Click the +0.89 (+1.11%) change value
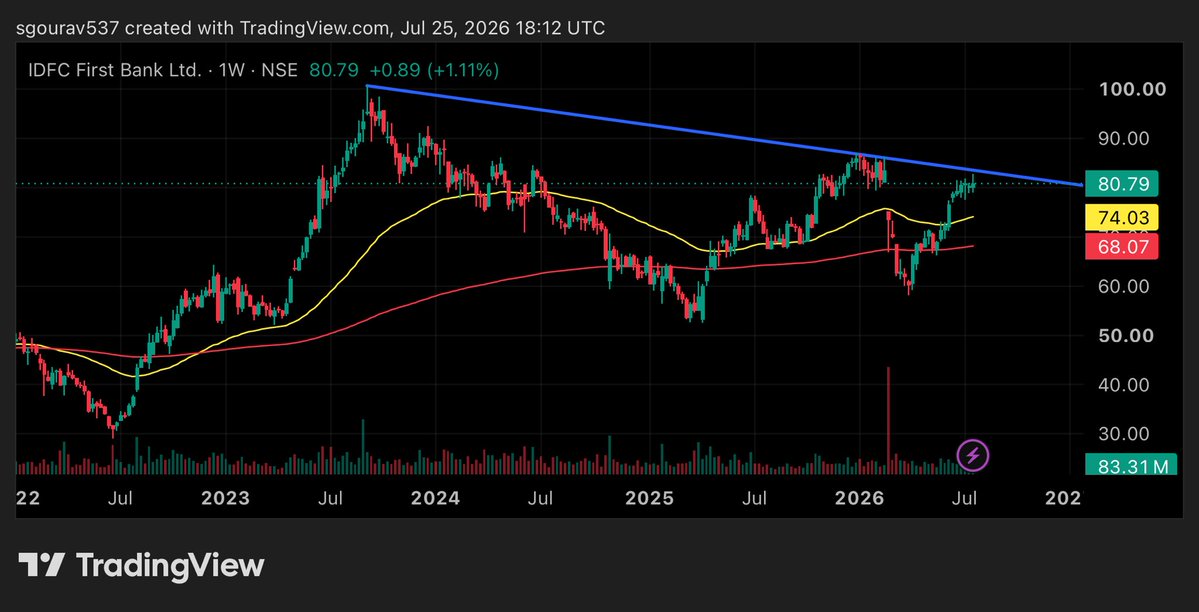The height and width of the screenshot is (612, 1199). 432,70
